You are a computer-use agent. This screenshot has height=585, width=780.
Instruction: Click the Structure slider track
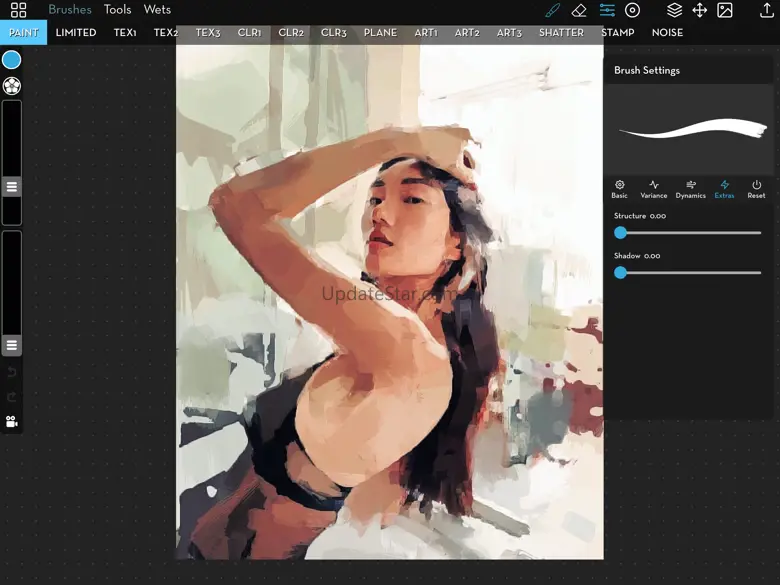688,232
